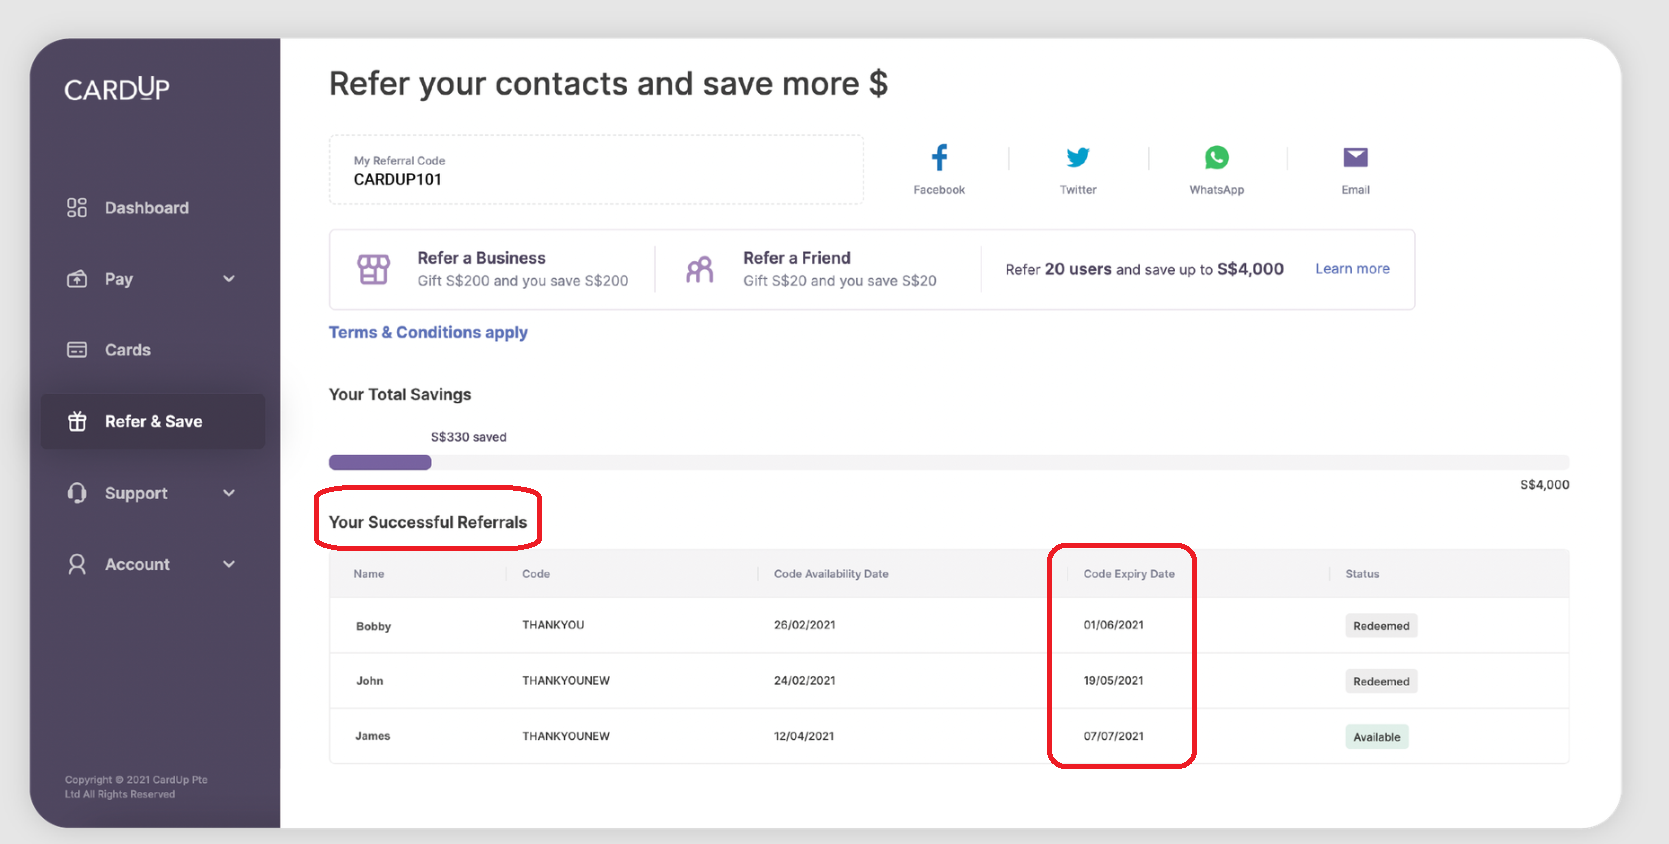Image resolution: width=1669 pixels, height=844 pixels.
Task: Click the Code Expiry Date column header
Action: (1129, 574)
